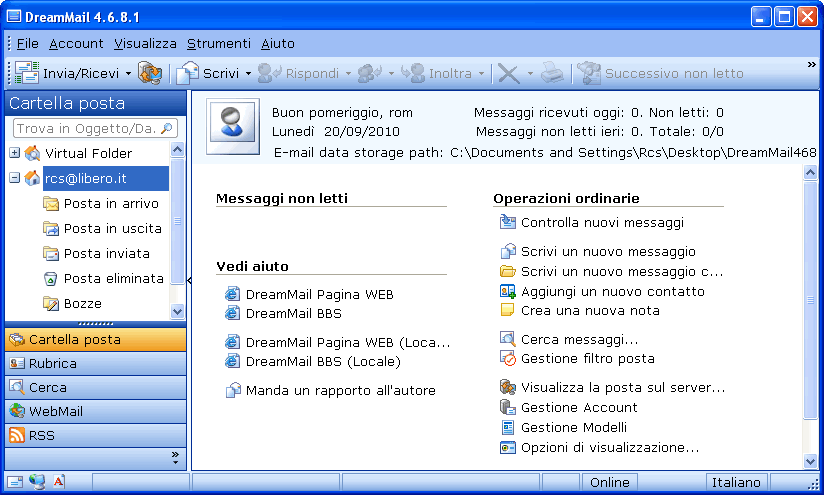Click the network computers status bar icon
Viewport: 824px width, 495px height.
(x=37, y=481)
